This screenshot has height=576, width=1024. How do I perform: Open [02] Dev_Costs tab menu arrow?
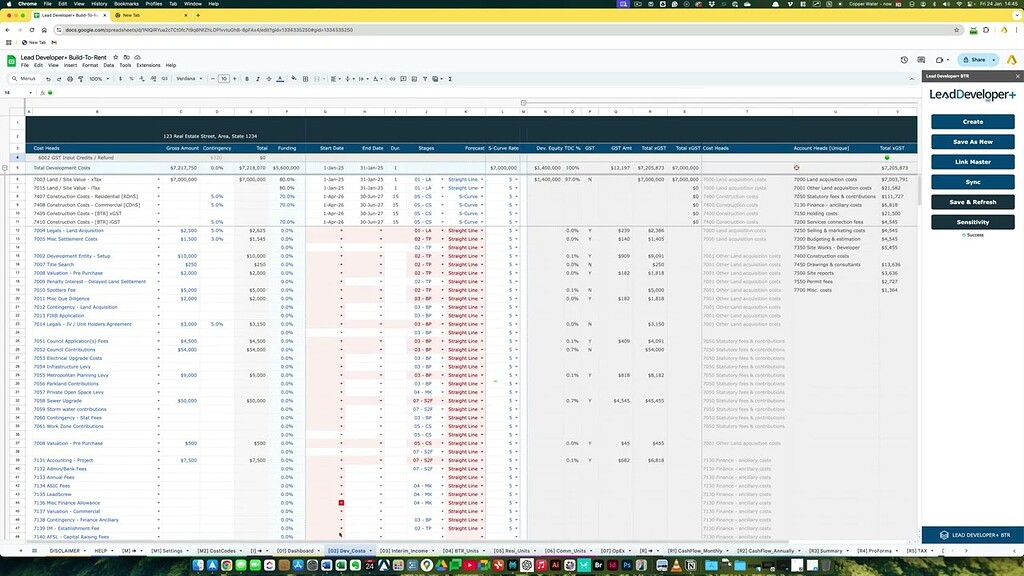pos(370,551)
